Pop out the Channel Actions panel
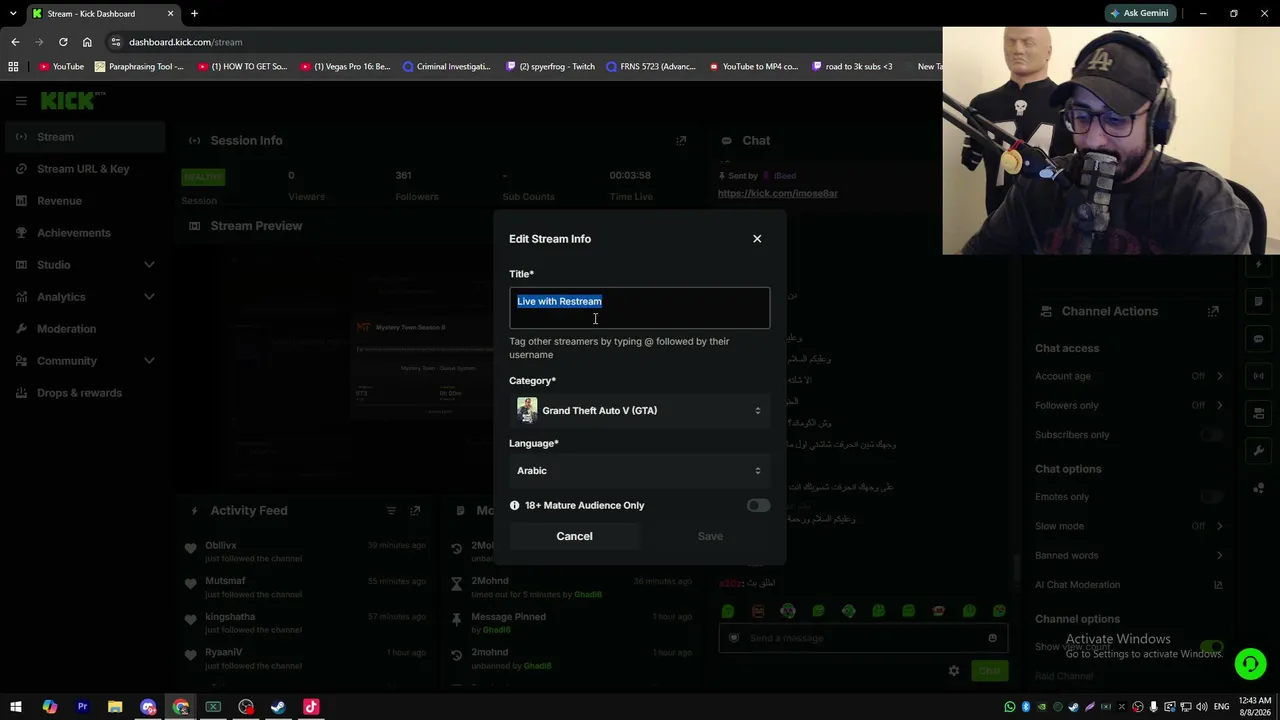Screen dimensions: 1280x720 (1213, 312)
